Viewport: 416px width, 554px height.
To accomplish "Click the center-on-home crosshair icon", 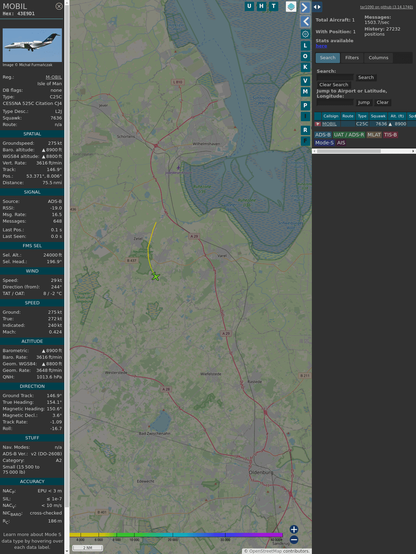I will 305,34.
